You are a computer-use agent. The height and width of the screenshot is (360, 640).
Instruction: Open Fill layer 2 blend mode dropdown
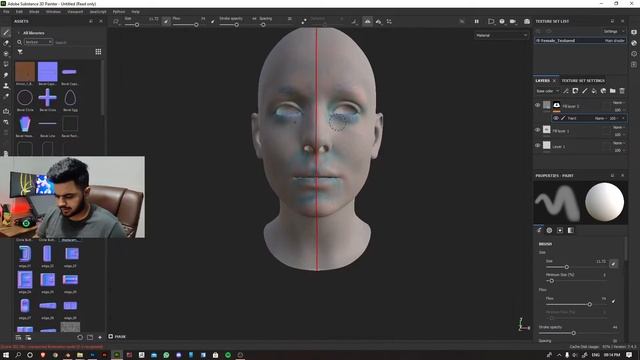click(x=619, y=102)
